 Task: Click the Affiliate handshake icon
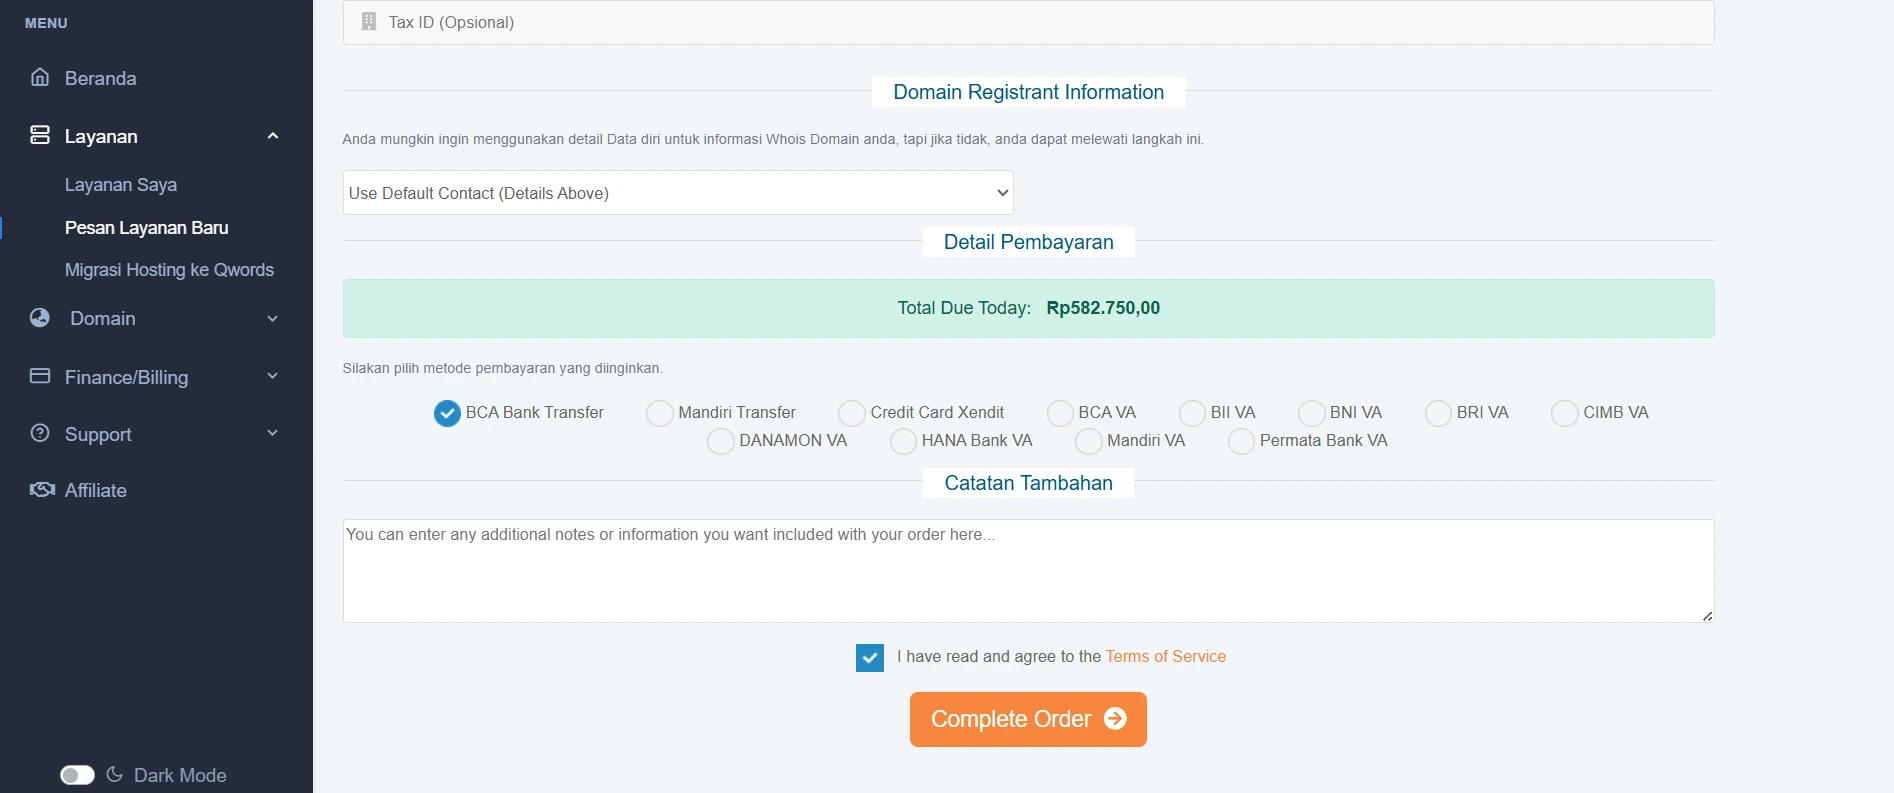(x=42, y=490)
